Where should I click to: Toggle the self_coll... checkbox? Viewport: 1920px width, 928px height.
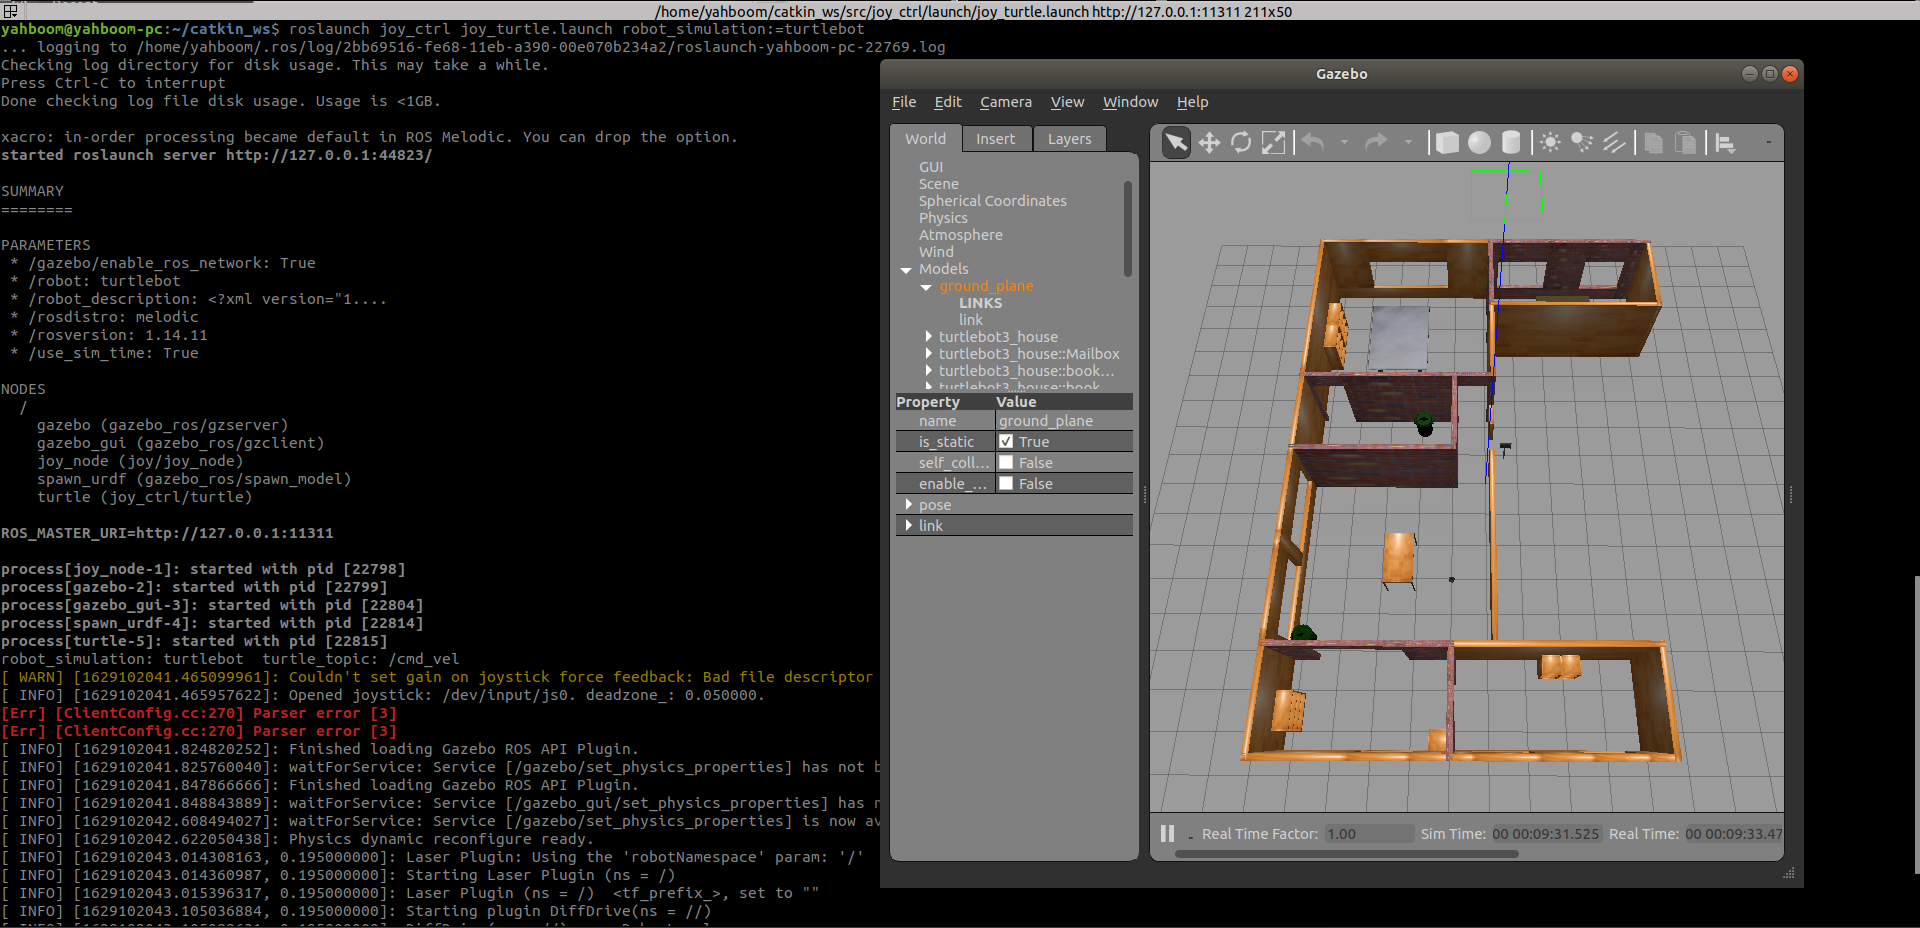point(1006,462)
